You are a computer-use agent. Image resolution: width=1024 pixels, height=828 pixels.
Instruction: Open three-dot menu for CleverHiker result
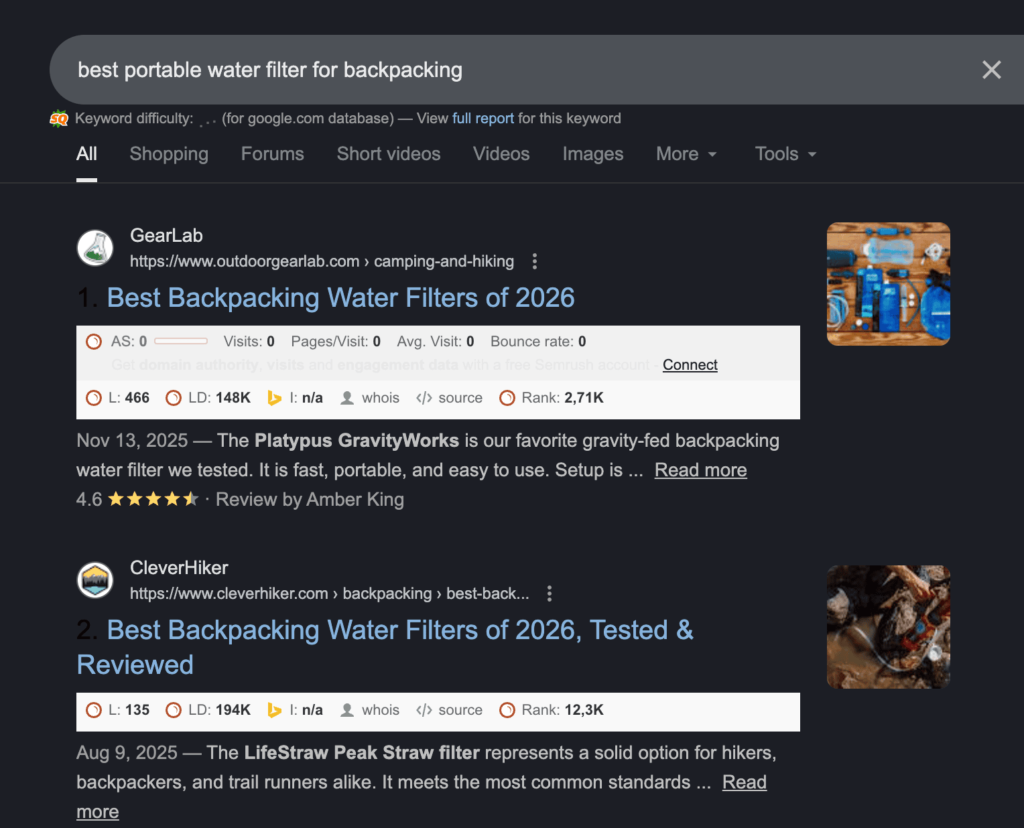[549, 594]
